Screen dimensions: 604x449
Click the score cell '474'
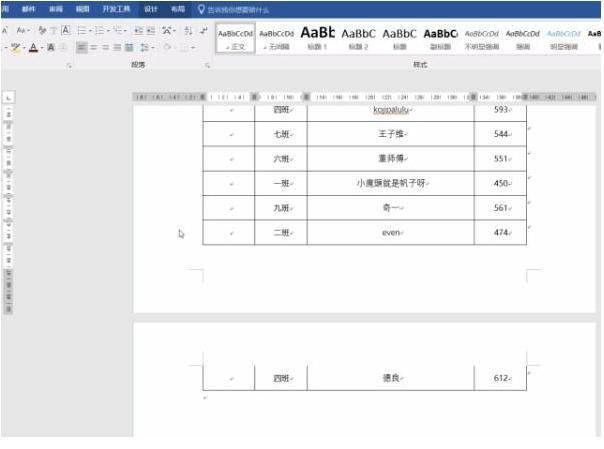point(500,233)
